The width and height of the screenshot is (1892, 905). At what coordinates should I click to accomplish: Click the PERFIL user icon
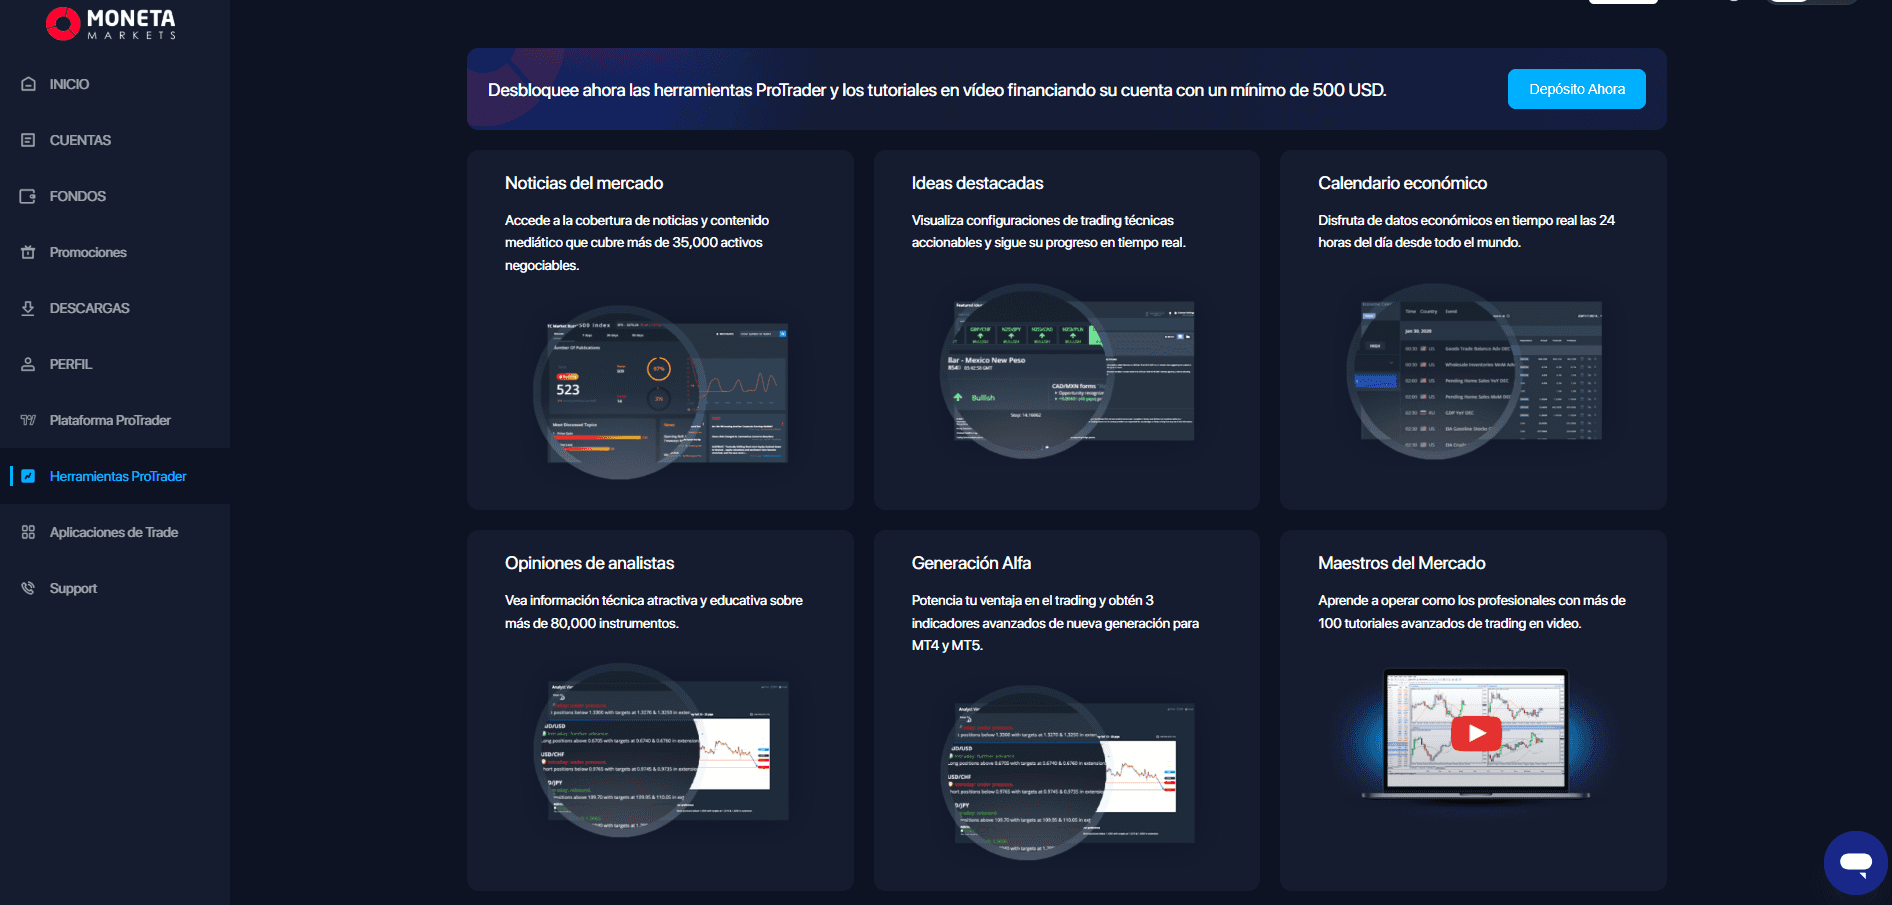[28, 364]
